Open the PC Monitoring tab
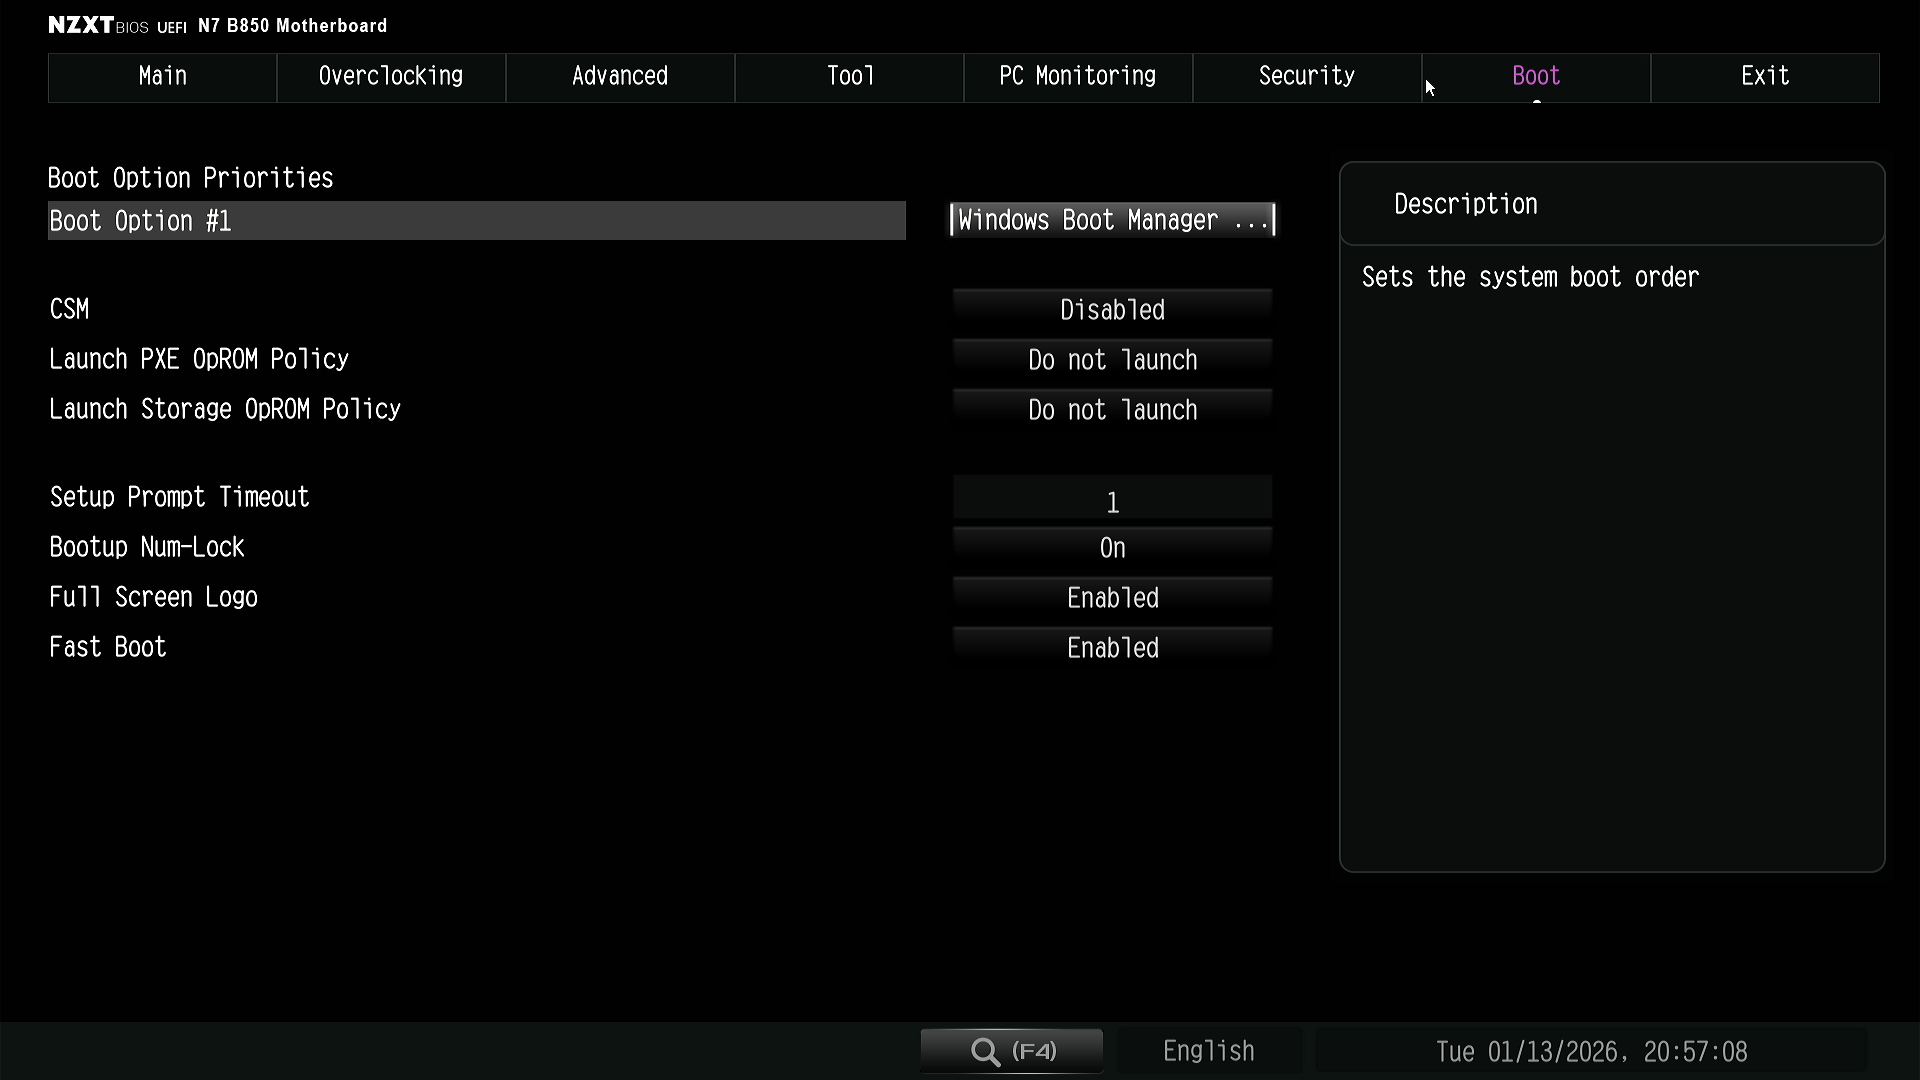 tap(1077, 77)
